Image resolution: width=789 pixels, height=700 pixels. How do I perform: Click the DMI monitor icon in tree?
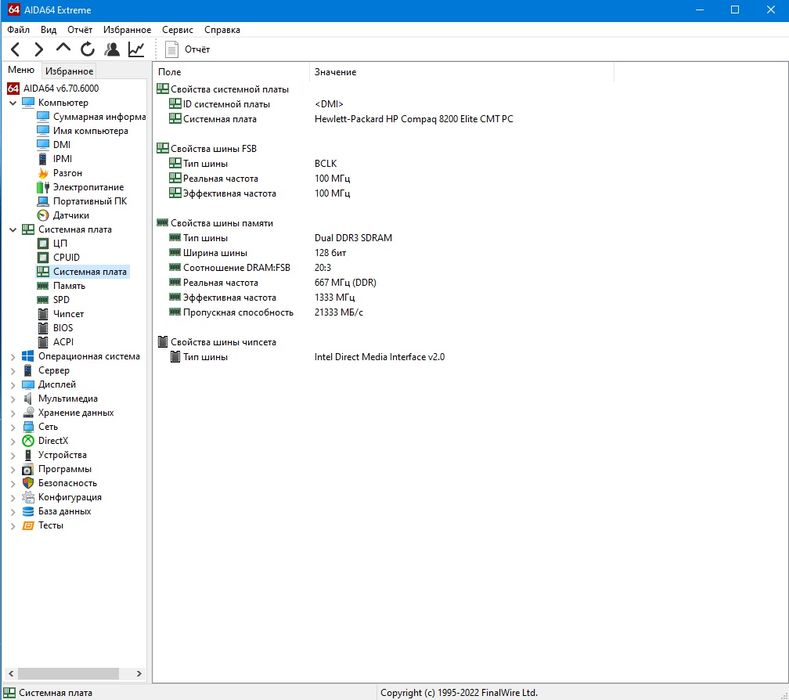coord(43,144)
